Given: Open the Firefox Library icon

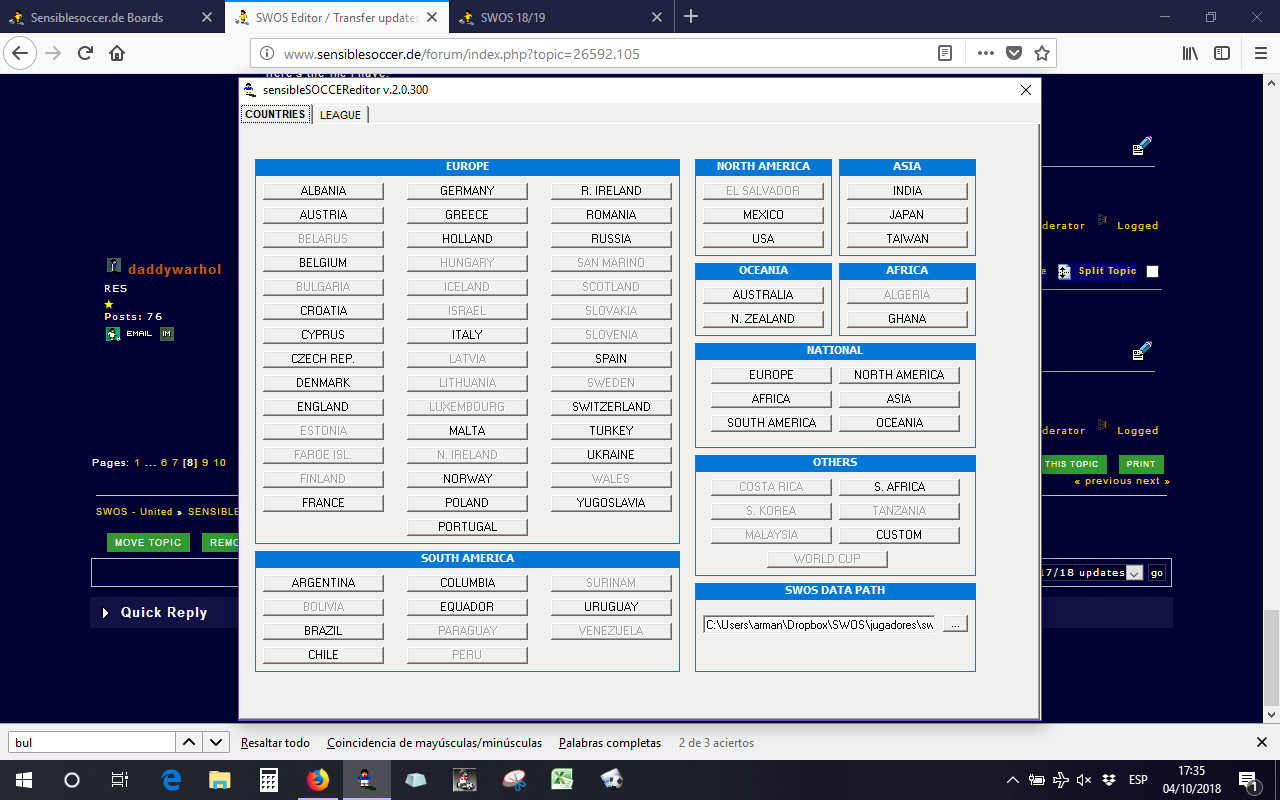Looking at the screenshot, I should [1190, 53].
